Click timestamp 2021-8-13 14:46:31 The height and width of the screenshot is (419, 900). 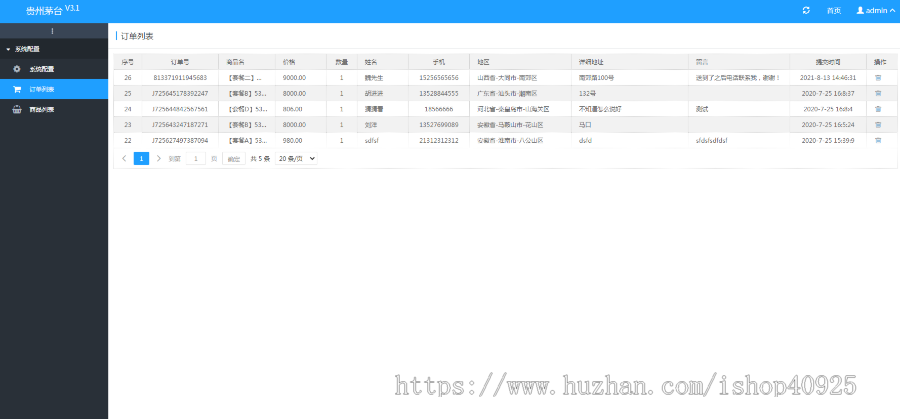[828, 77]
